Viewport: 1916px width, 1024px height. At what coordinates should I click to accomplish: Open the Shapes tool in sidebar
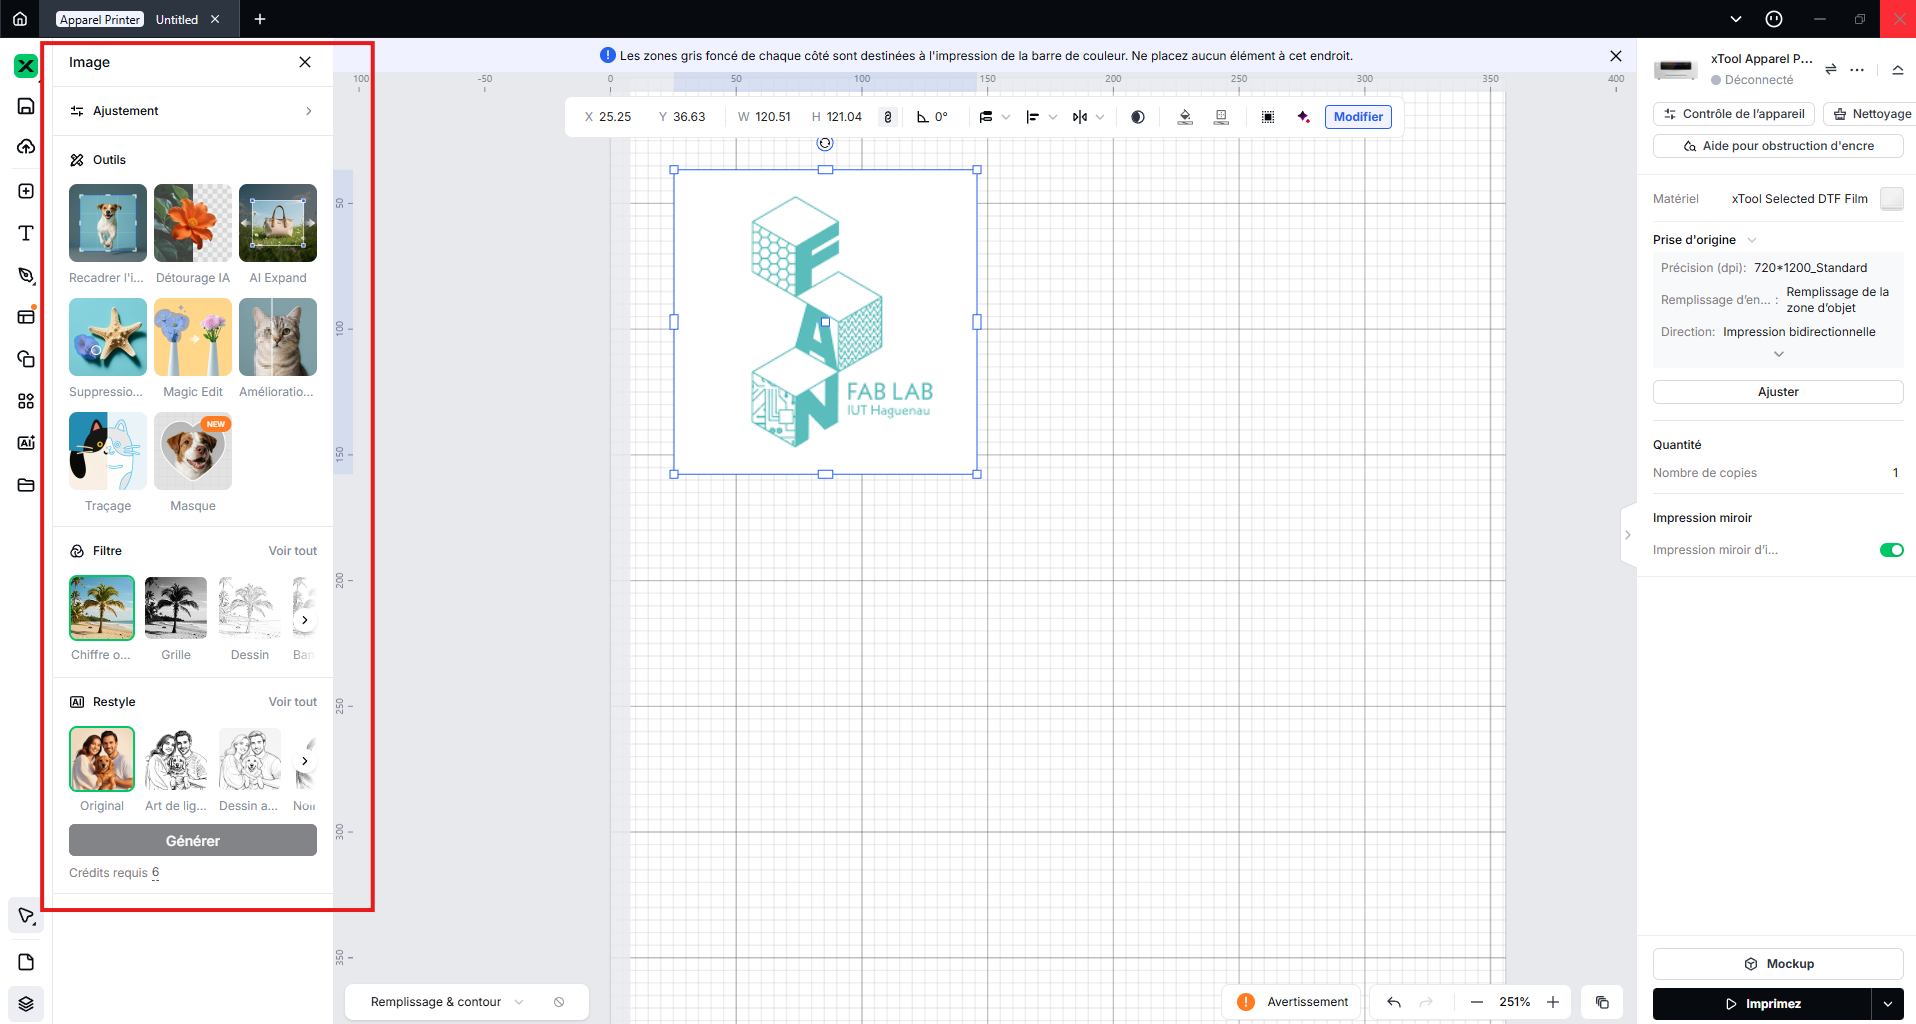[26, 359]
